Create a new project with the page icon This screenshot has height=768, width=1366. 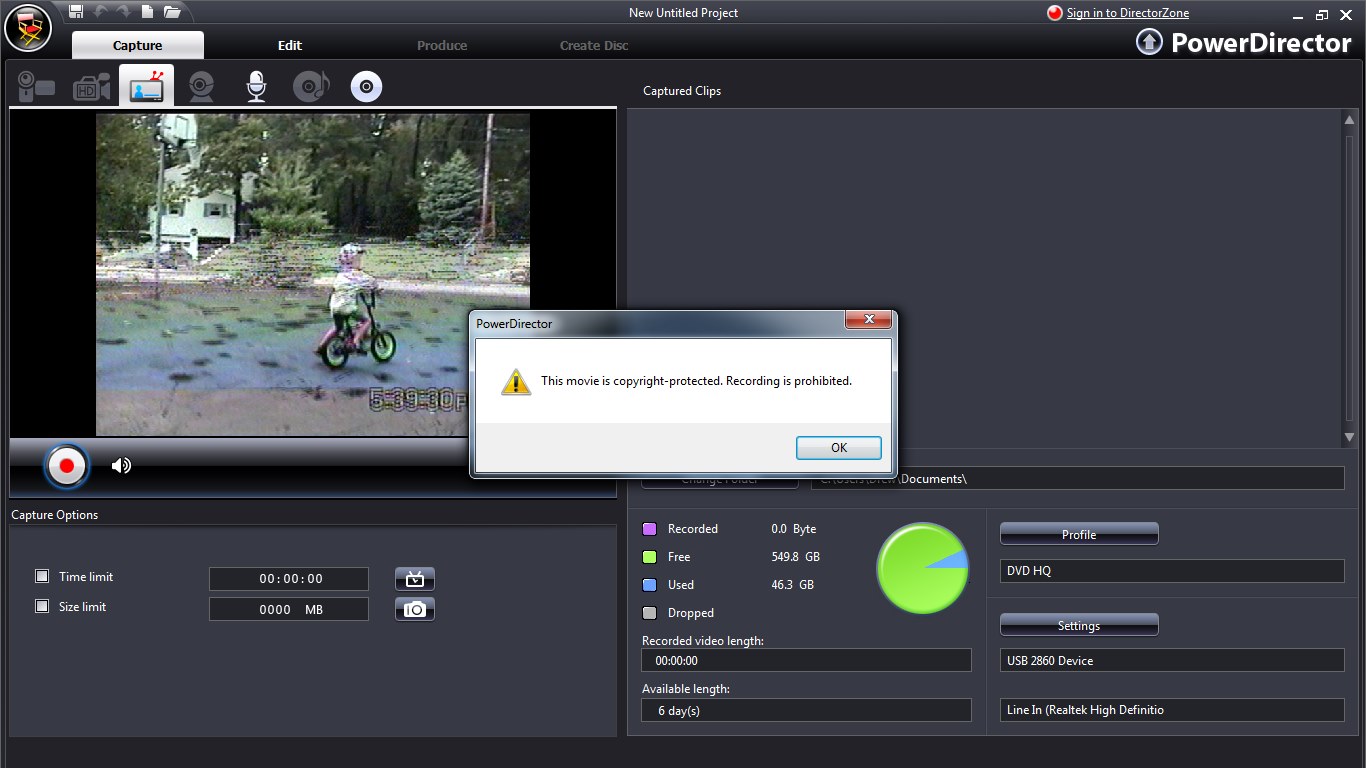point(147,12)
